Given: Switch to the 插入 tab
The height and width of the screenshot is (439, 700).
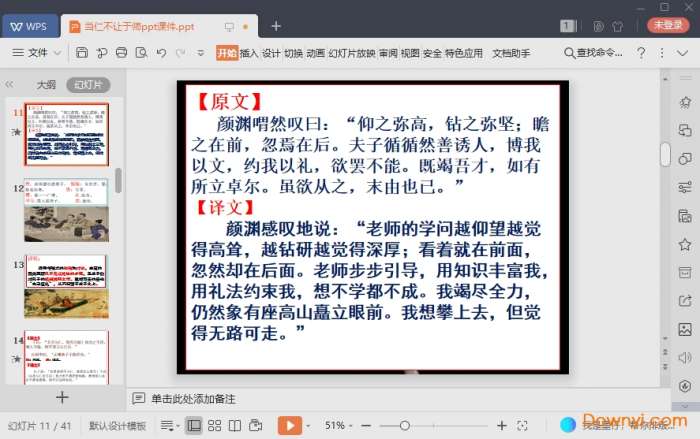Looking at the screenshot, I should 249,53.
